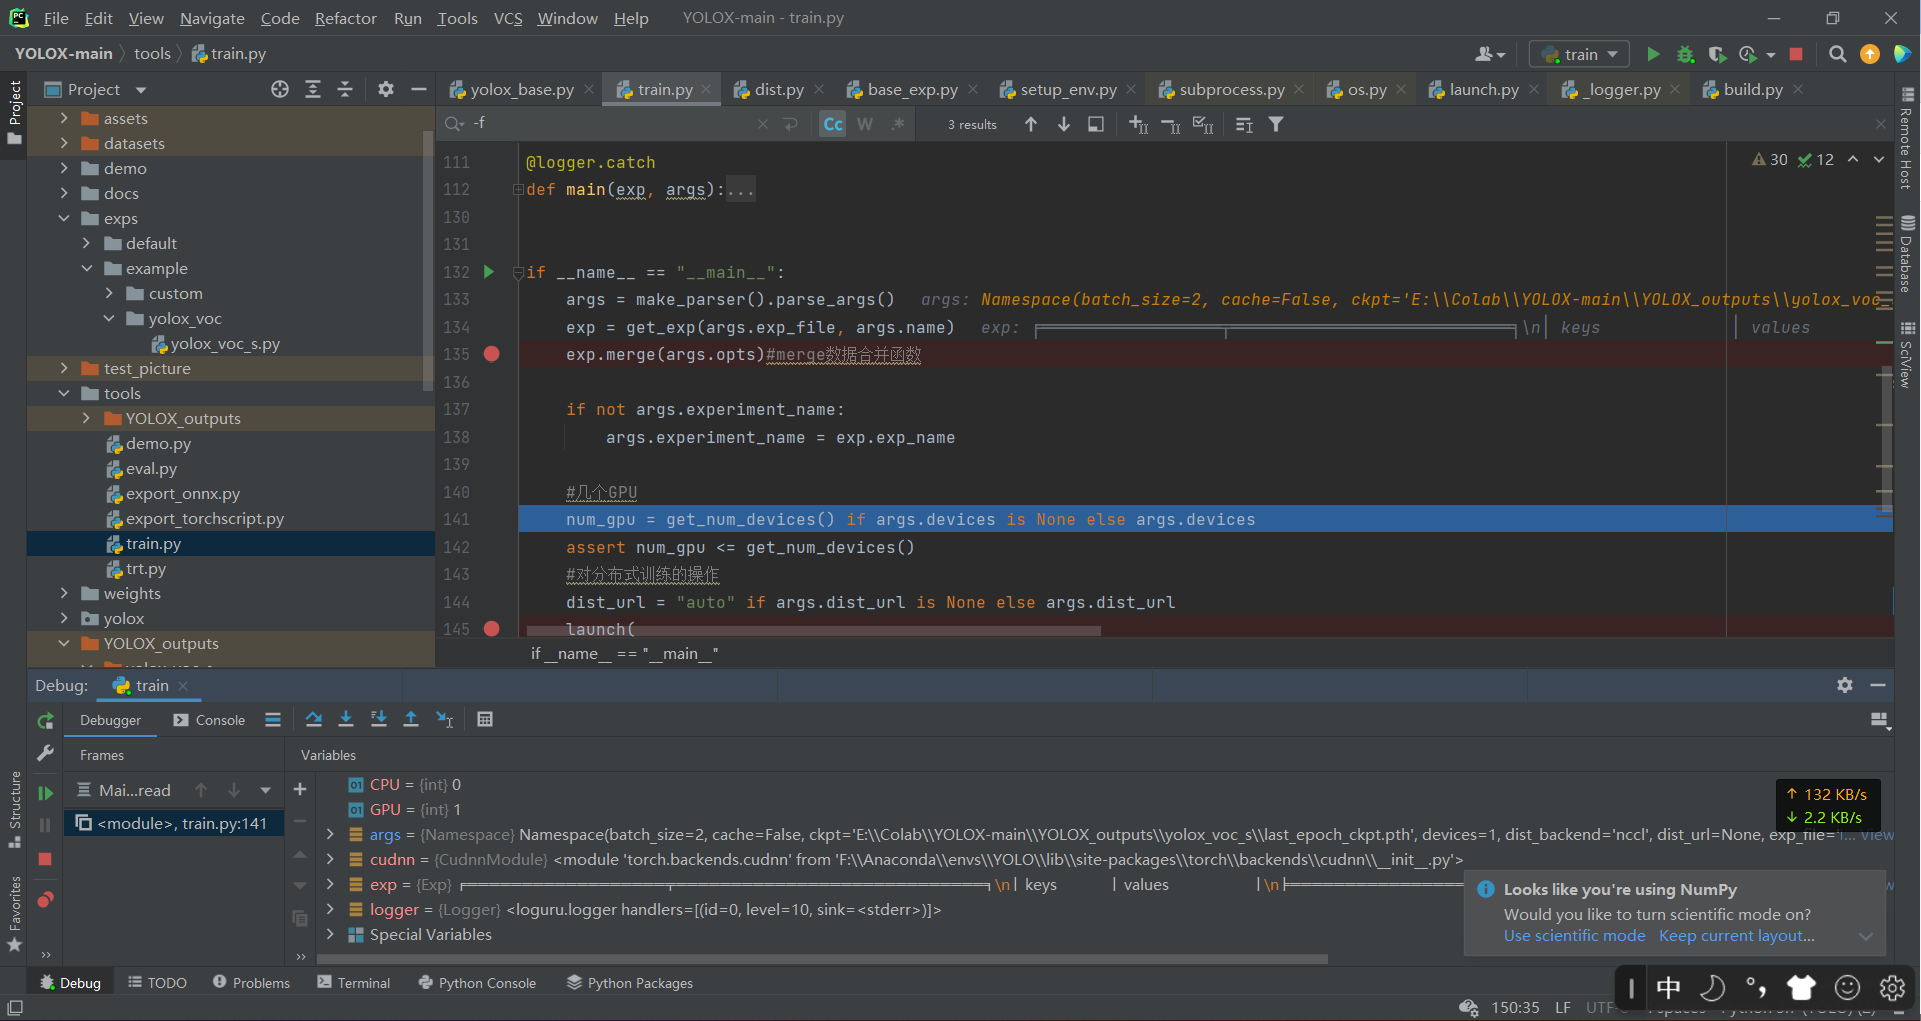Resume program in the debug sidebar
Viewport: 1921px width, 1021px height.
coord(45,793)
